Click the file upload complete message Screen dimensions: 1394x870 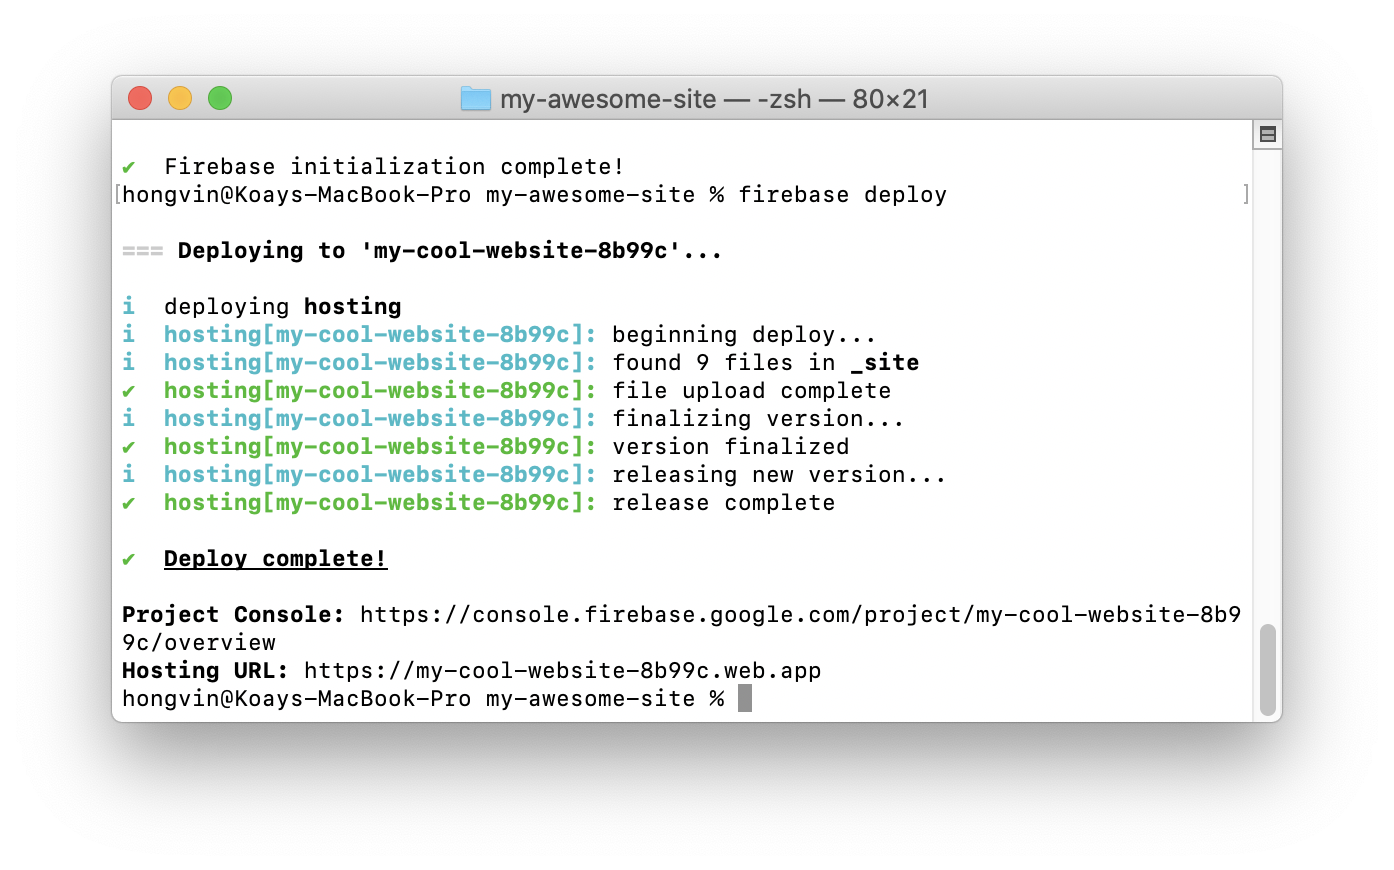[752, 391]
